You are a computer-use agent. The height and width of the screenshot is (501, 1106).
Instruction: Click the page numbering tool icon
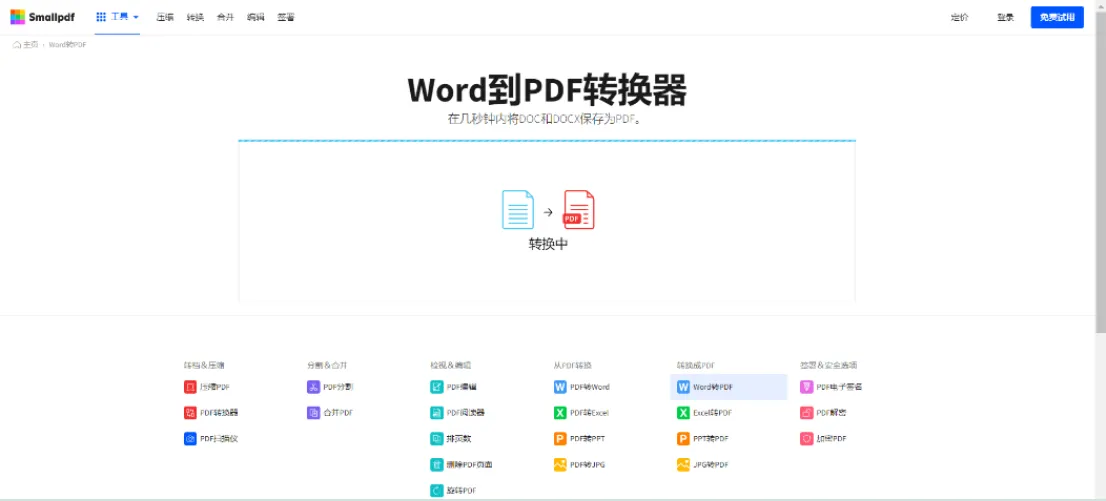coord(437,439)
